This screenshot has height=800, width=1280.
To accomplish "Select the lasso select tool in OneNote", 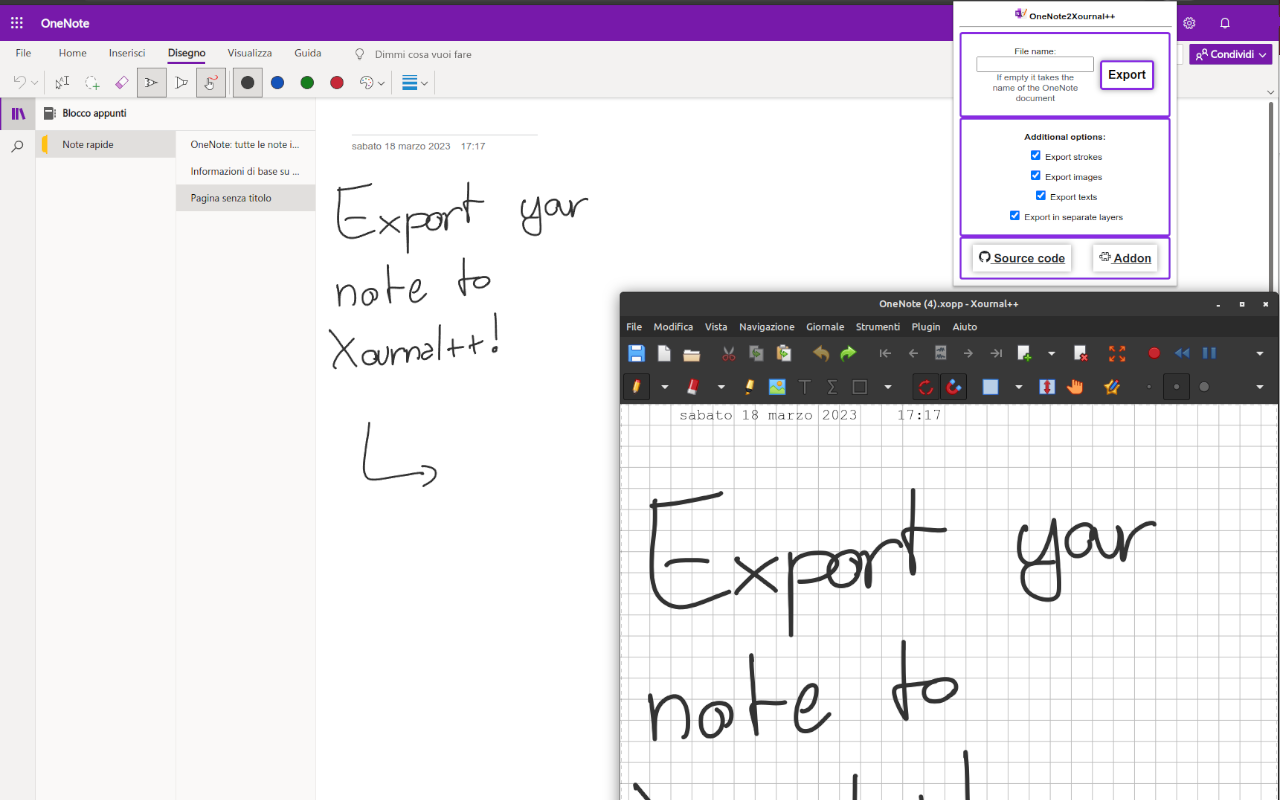I will pos(92,83).
